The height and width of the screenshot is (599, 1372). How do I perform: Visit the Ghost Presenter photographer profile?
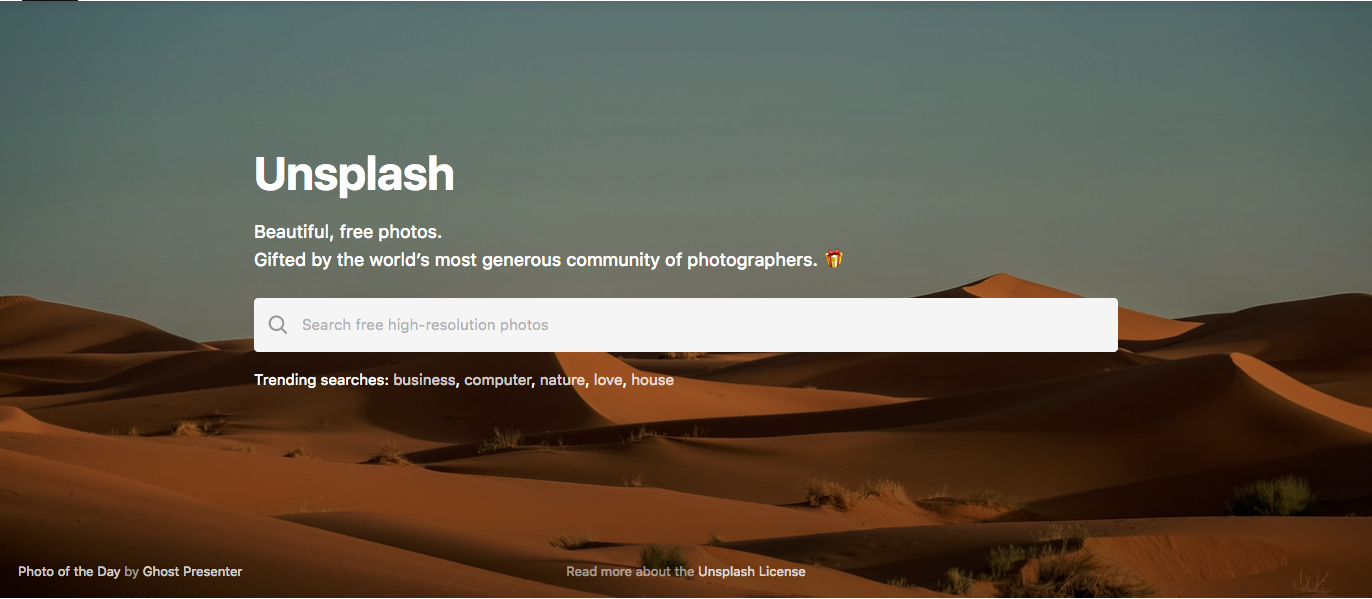[x=192, y=572]
